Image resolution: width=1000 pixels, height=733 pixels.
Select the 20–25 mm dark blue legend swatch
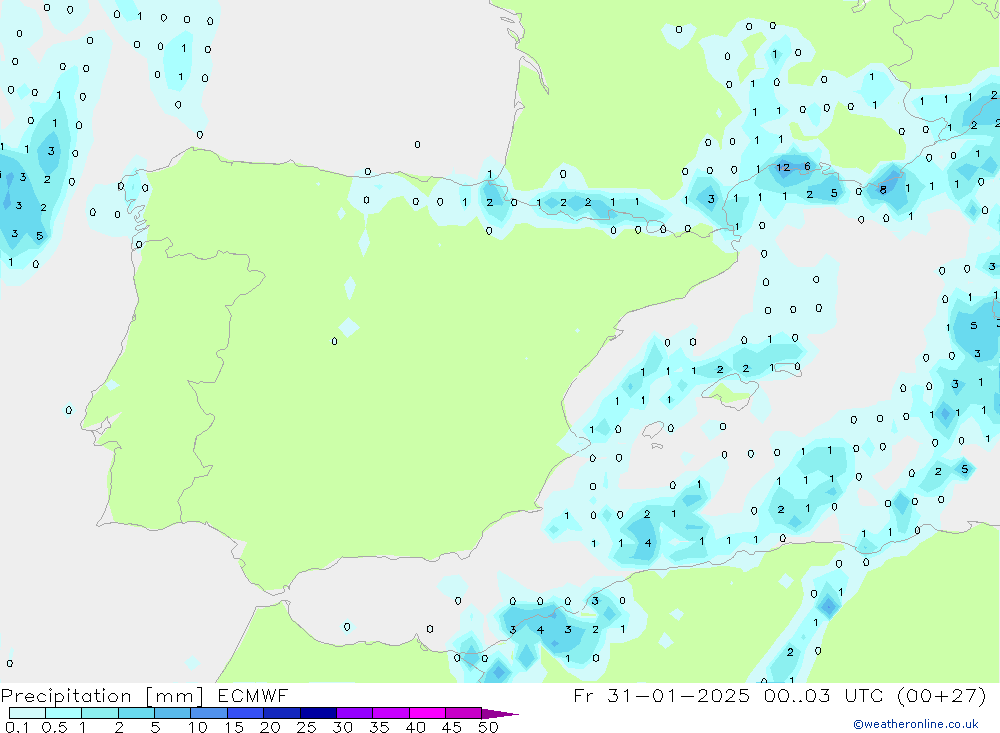pyautogui.click(x=281, y=713)
